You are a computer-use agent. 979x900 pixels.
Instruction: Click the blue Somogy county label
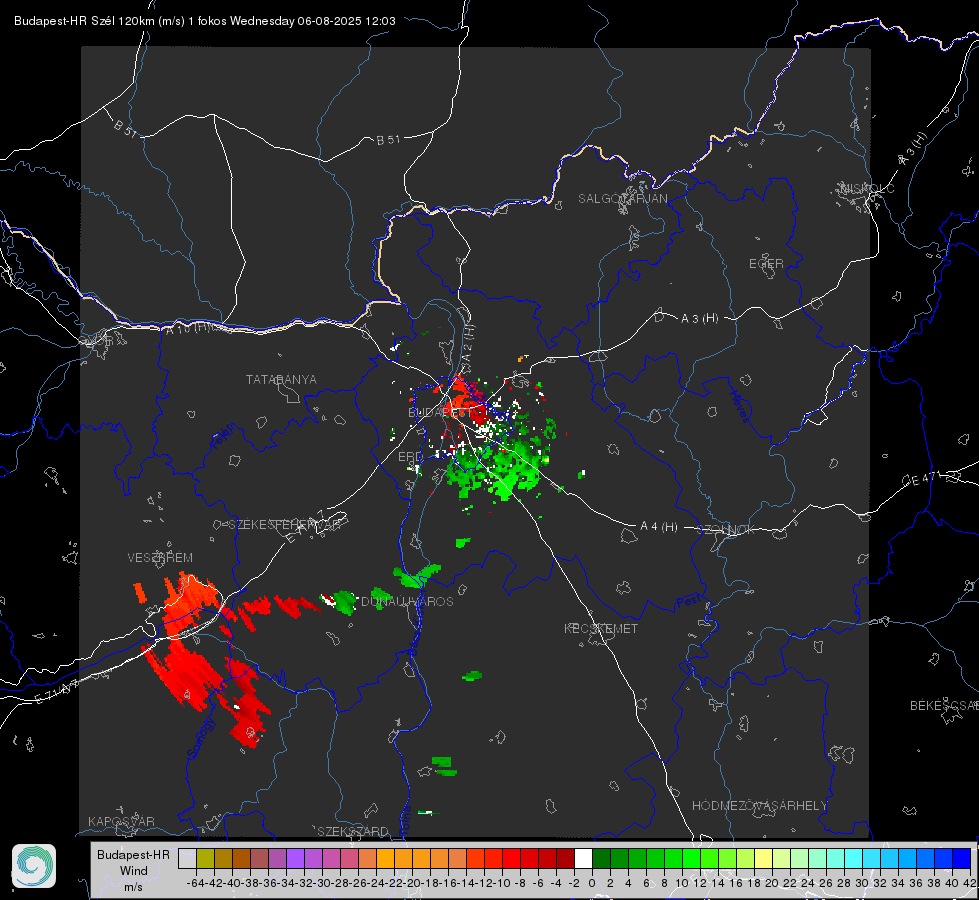point(201,738)
